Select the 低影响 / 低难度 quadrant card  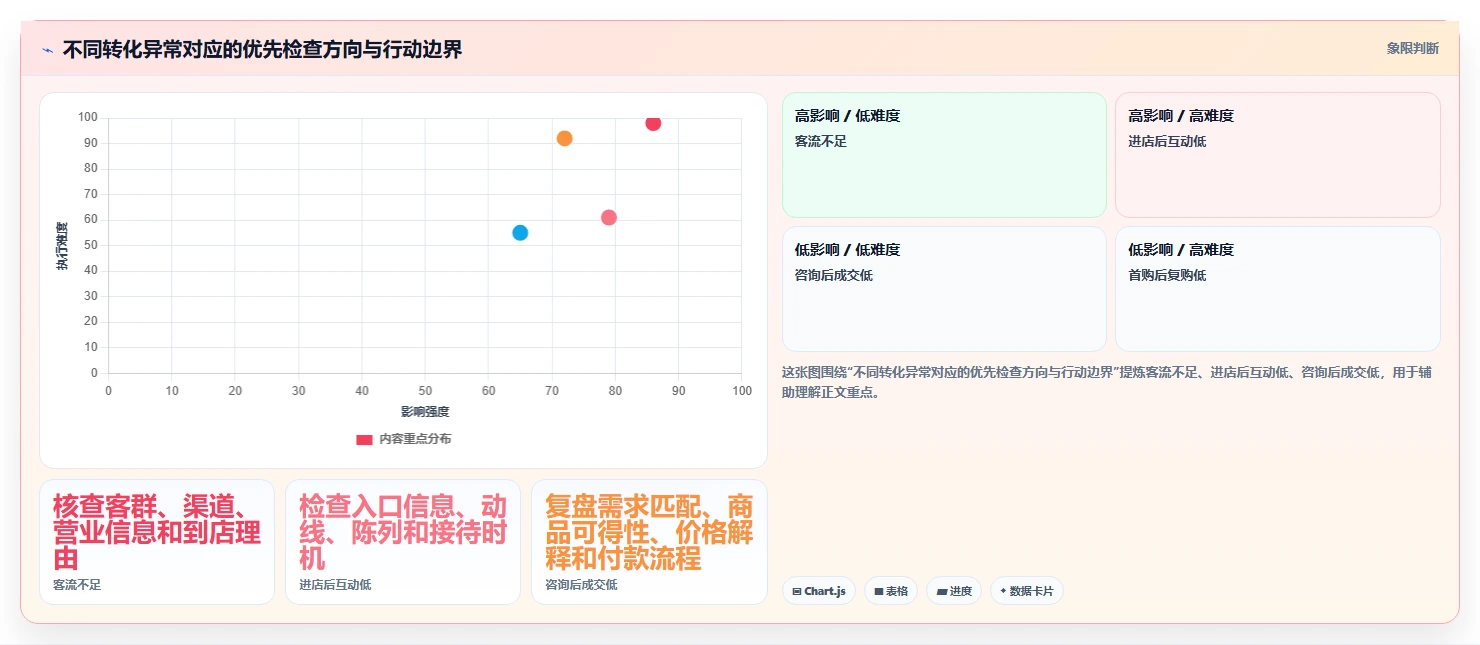coord(944,289)
